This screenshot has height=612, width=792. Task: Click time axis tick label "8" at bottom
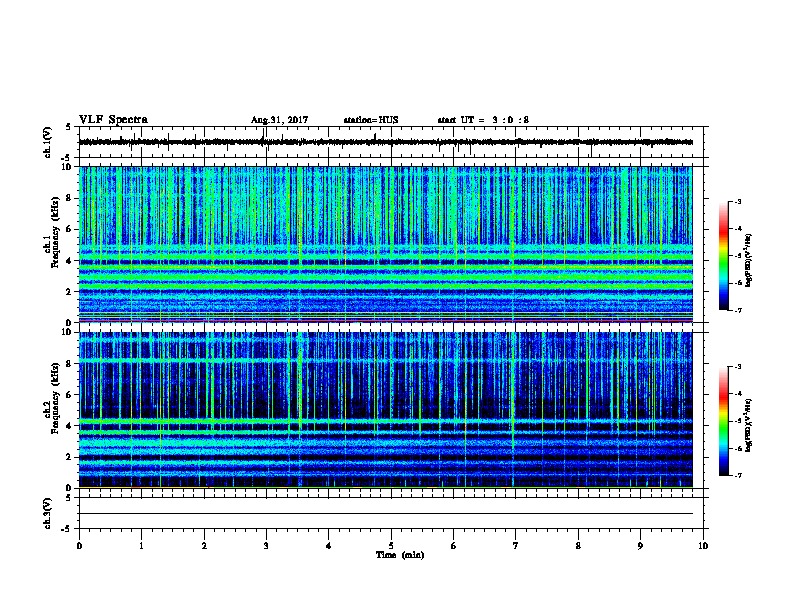pyautogui.click(x=578, y=546)
